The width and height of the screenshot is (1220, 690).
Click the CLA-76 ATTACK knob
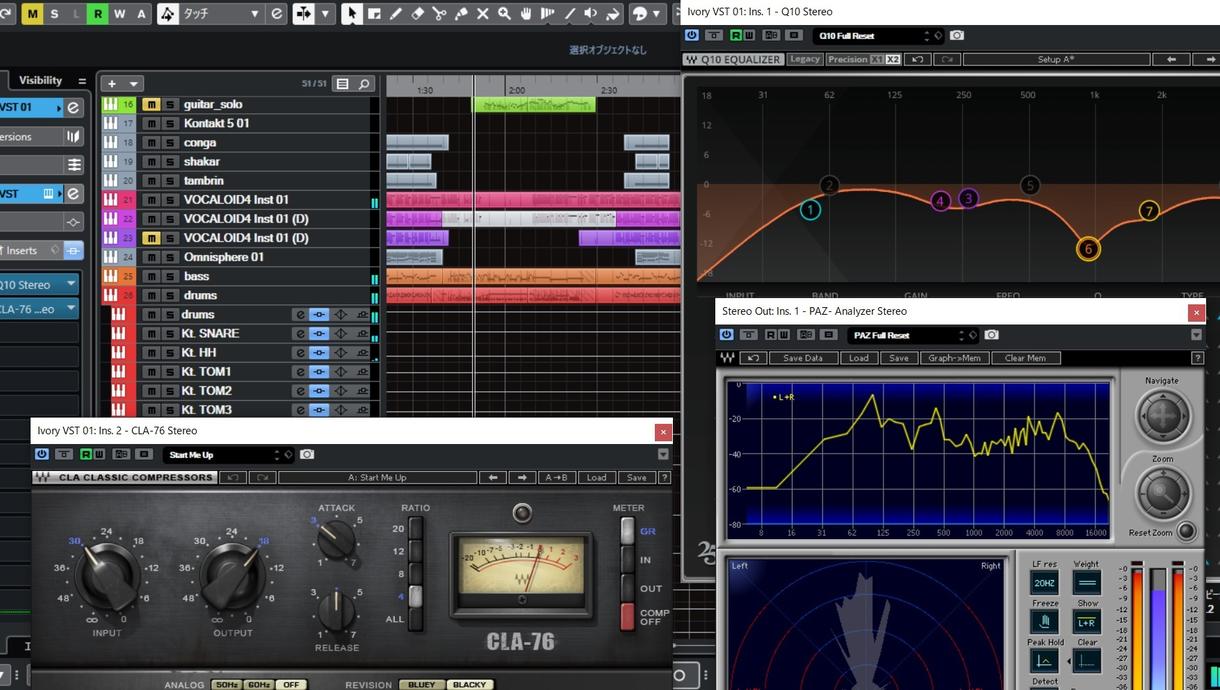point(337,540)
